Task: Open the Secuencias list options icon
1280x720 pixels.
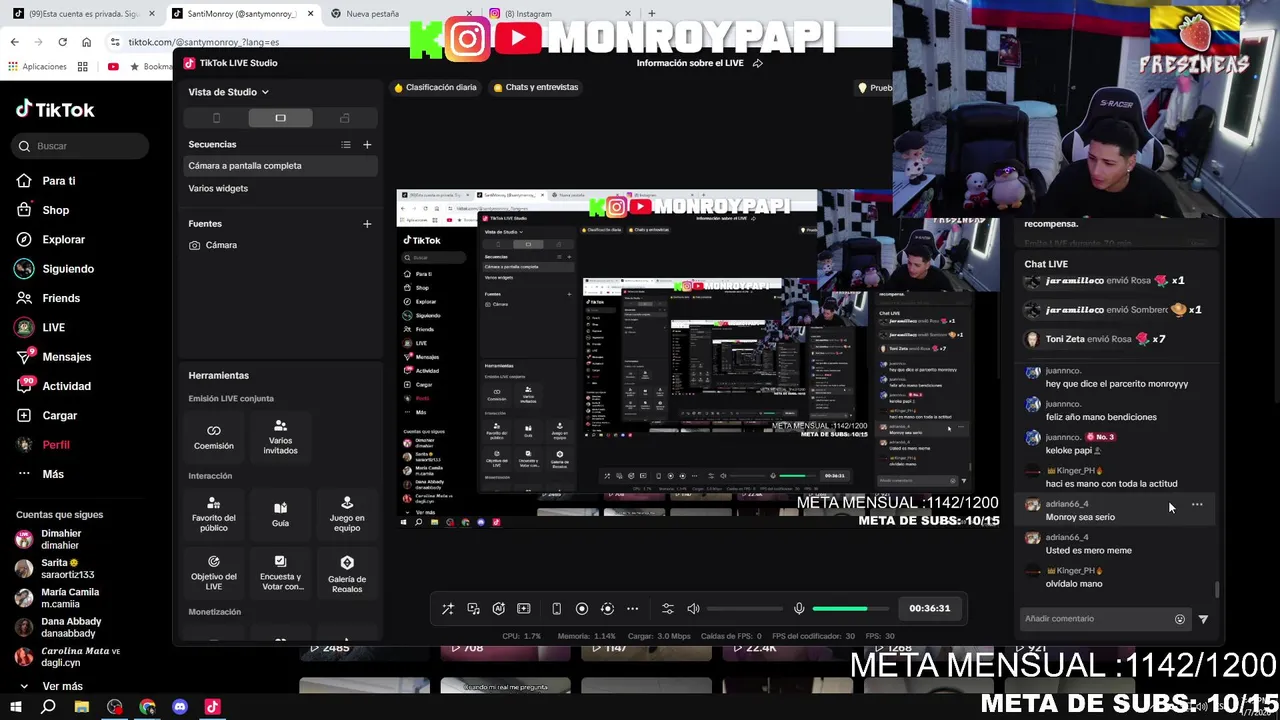Action: (x=346, y=144)
